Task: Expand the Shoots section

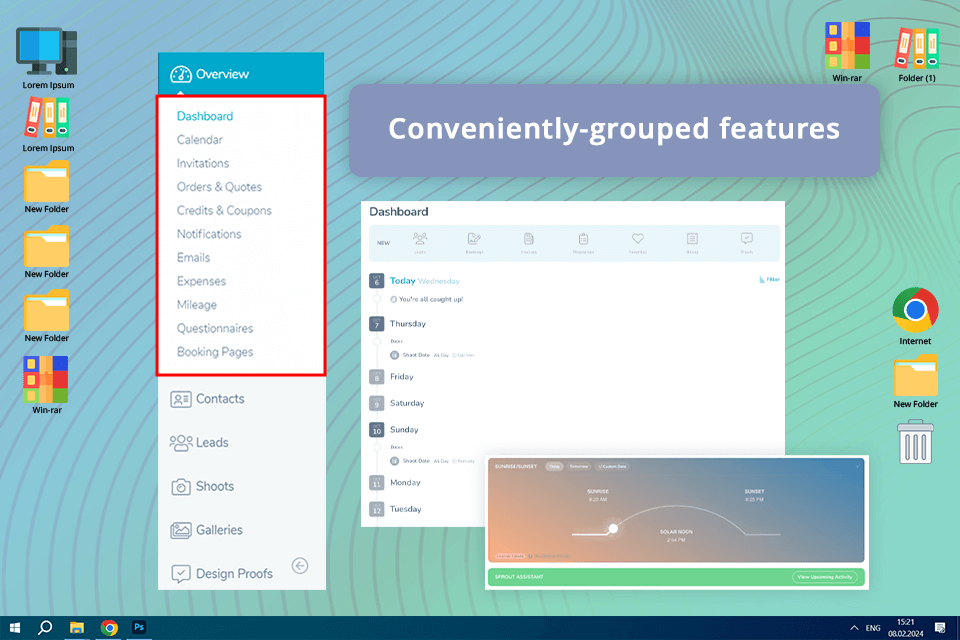Action: pyautogui.click(x=202, y=486)
